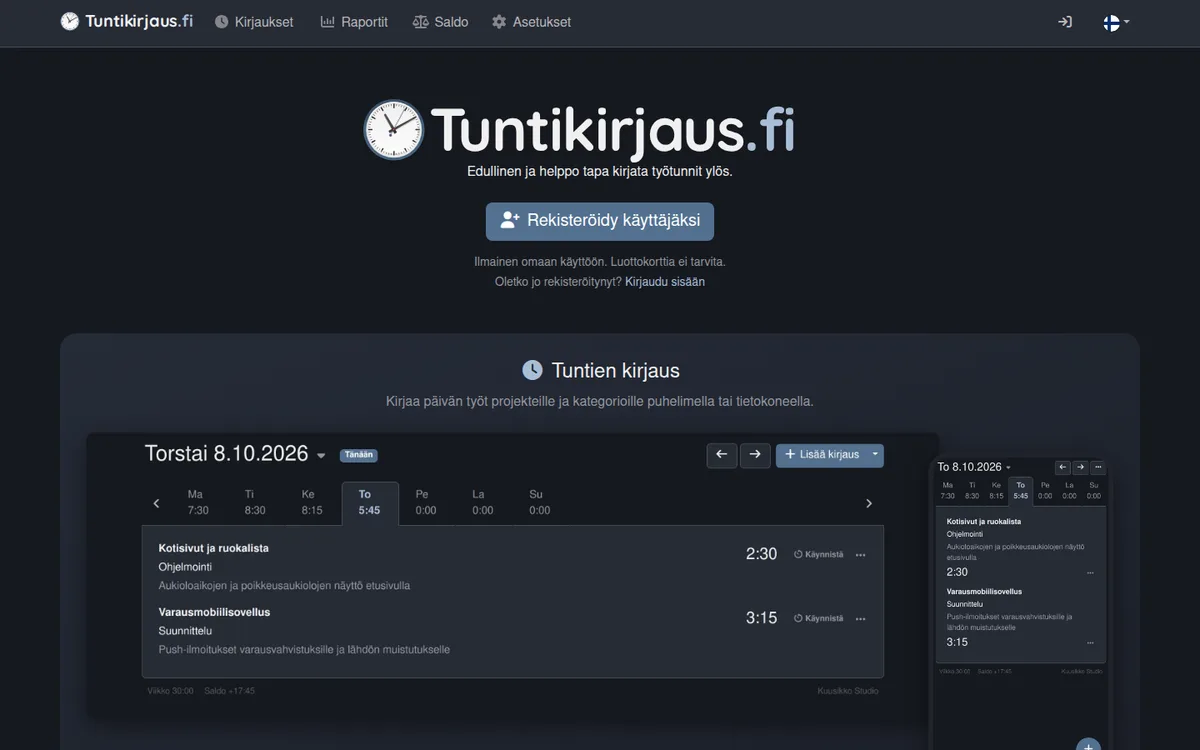Open the ellipsis menu of the 2:30 entry in the desktop preview

pyautogui.click(x=860, y=555)
